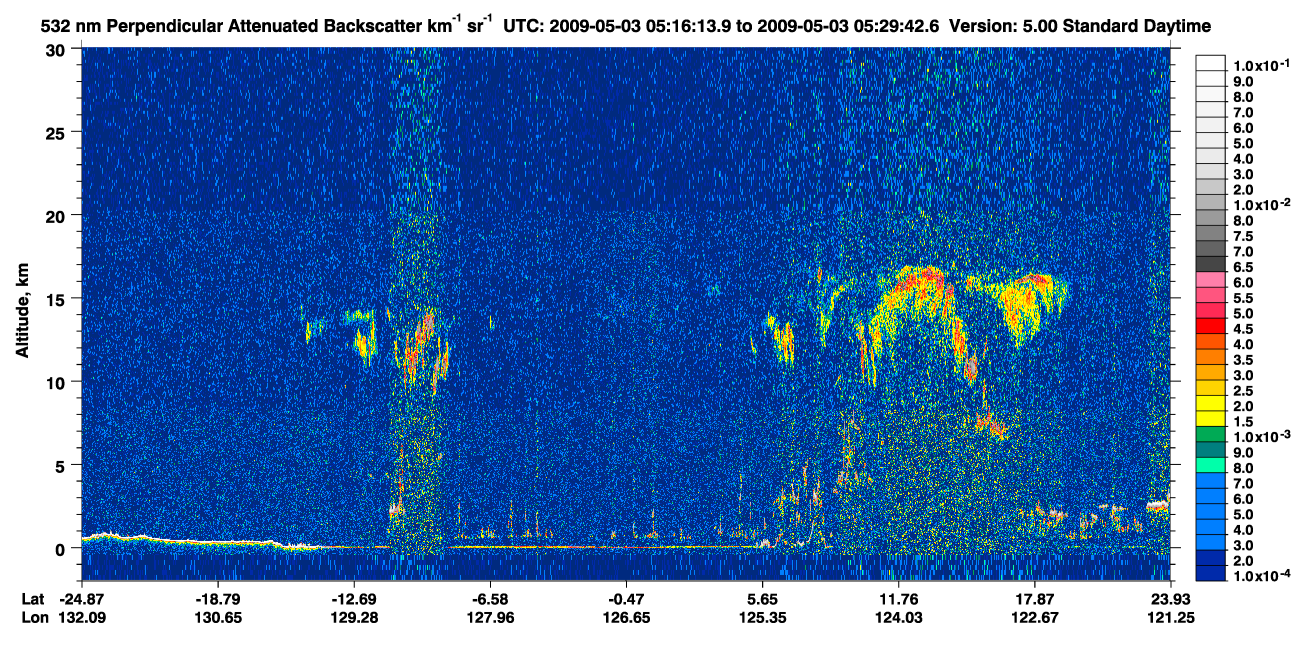
Task: Select longitude value 125.35
Action: point(763,618)
